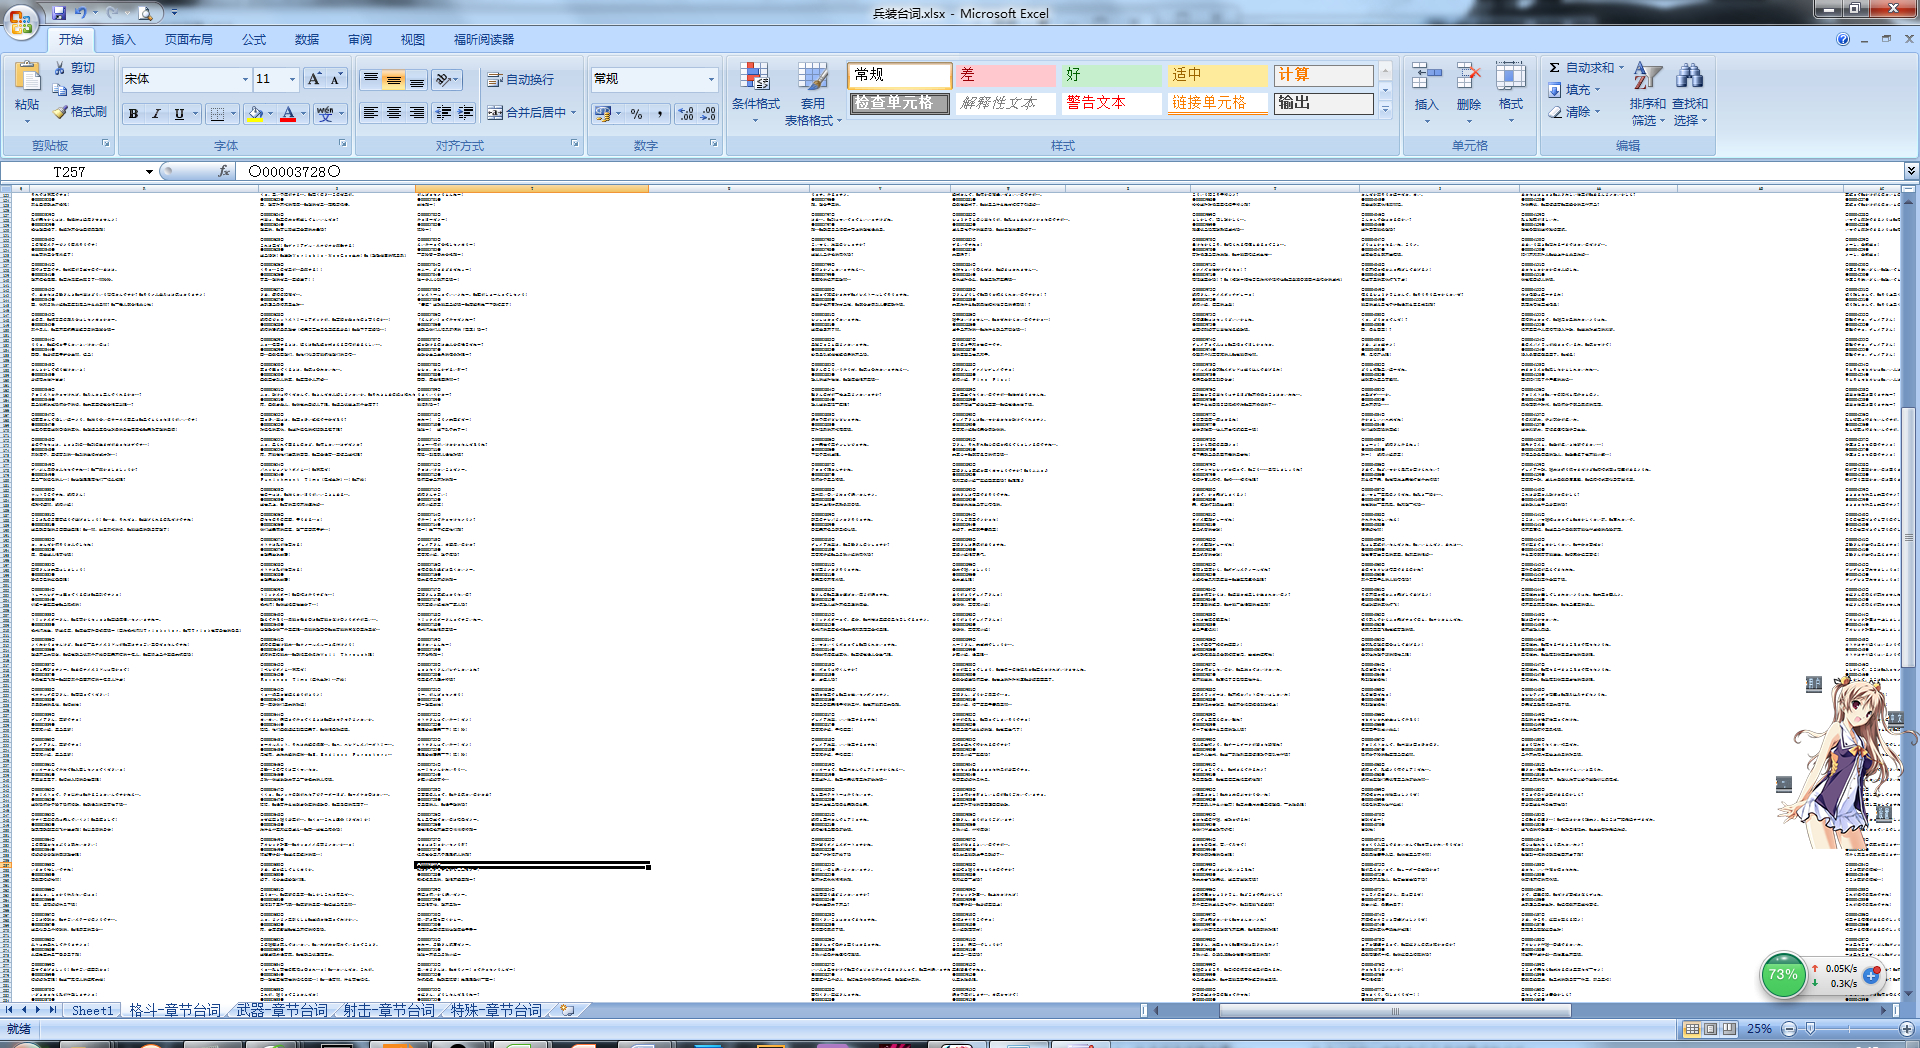The image size is (1920, 1048).
Task: Apply the red font color
Action: 288,114
